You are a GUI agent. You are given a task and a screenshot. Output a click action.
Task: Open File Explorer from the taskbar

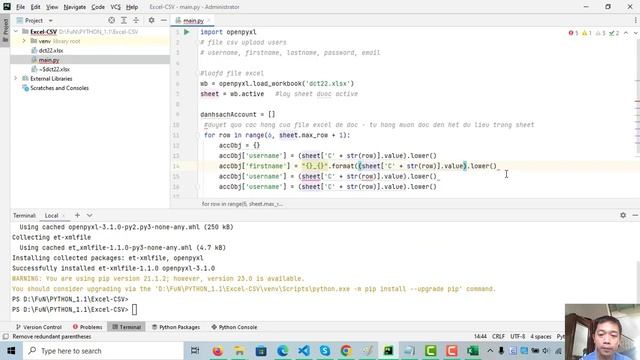pos(239,351)
